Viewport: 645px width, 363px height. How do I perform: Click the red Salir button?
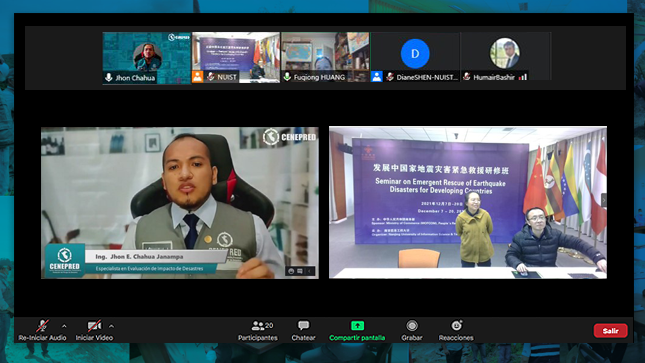click(x=610, y=330)
